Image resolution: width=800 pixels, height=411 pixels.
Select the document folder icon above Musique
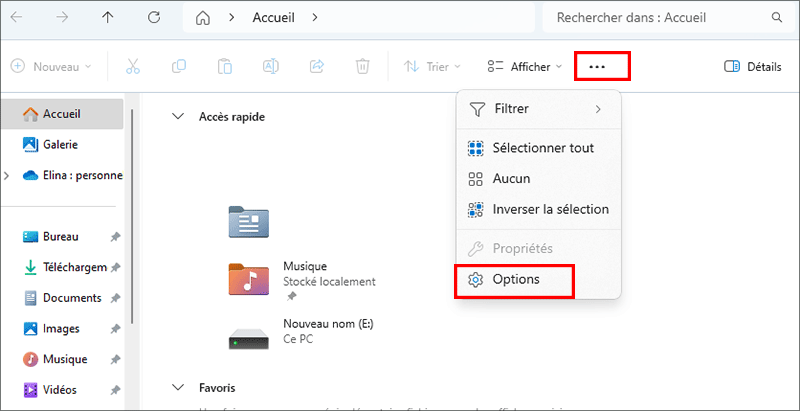(x=248, y=222)
